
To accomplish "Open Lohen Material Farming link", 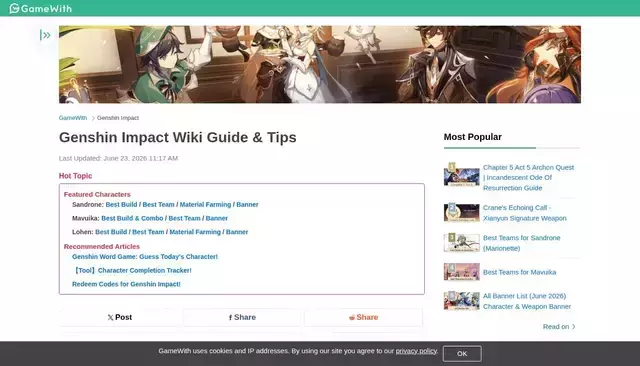I will pos(195,232).
